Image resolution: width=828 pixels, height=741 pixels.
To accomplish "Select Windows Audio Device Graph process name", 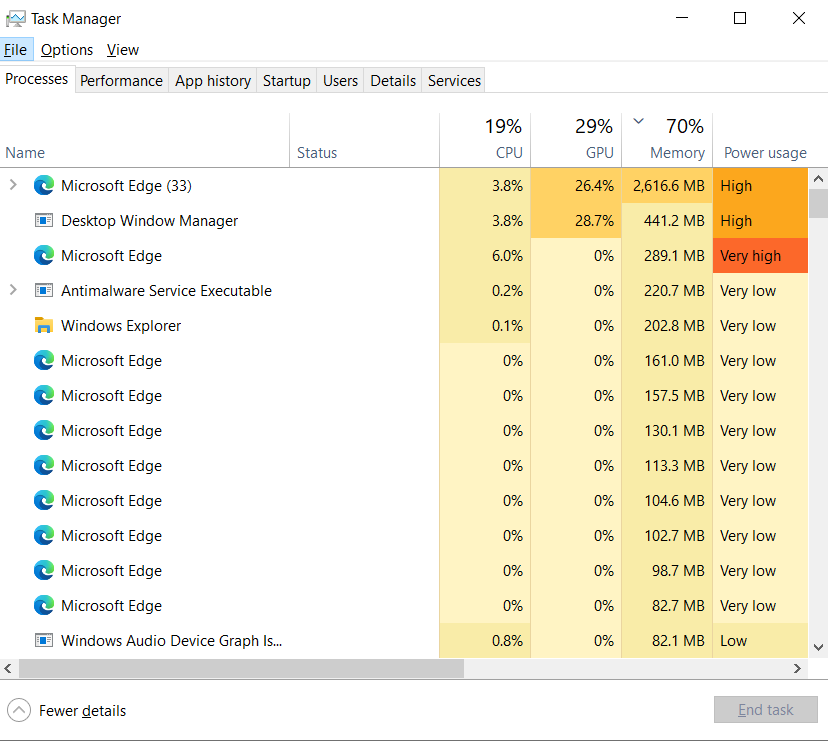I will (x=172, y=641).
